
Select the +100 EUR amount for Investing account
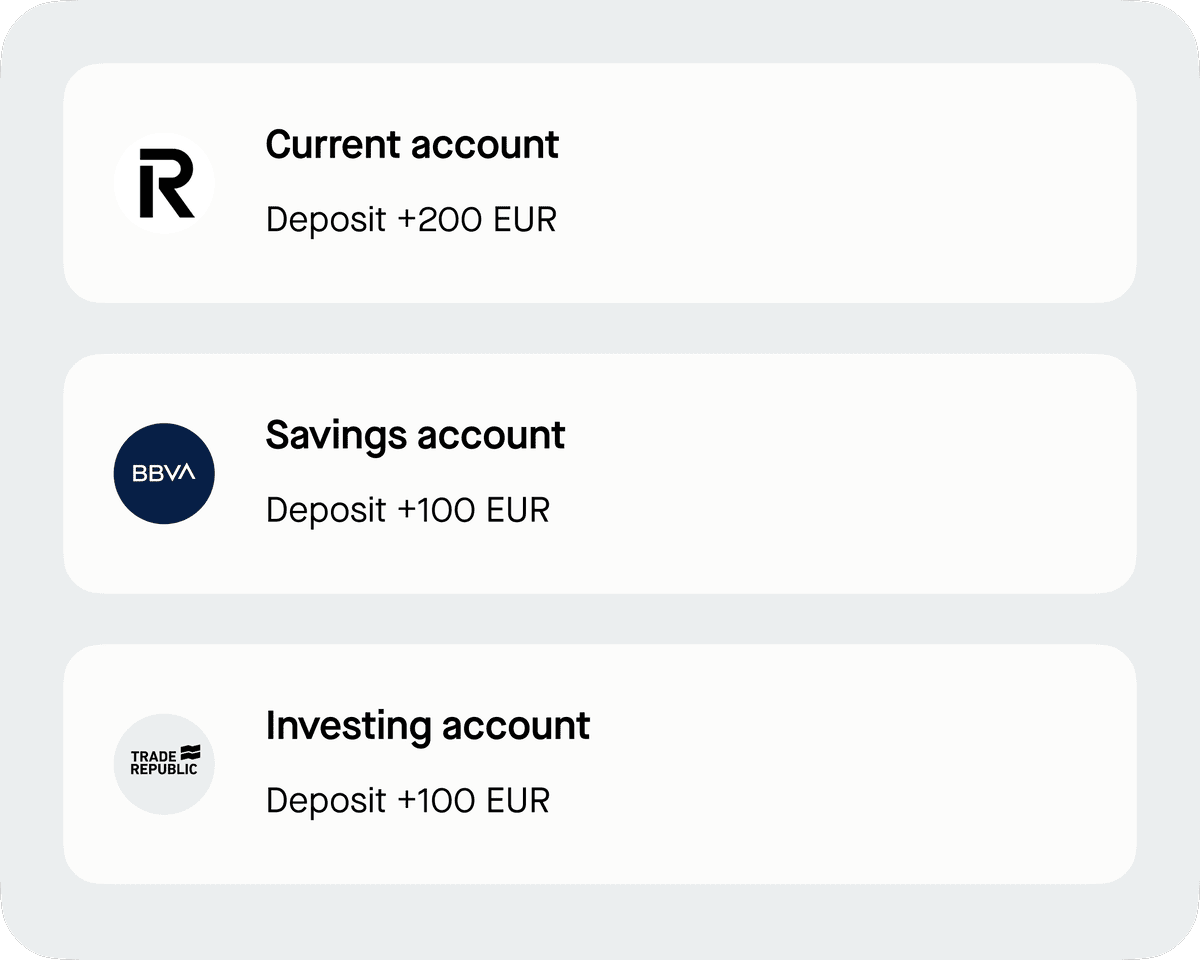[x=474, y=801]
